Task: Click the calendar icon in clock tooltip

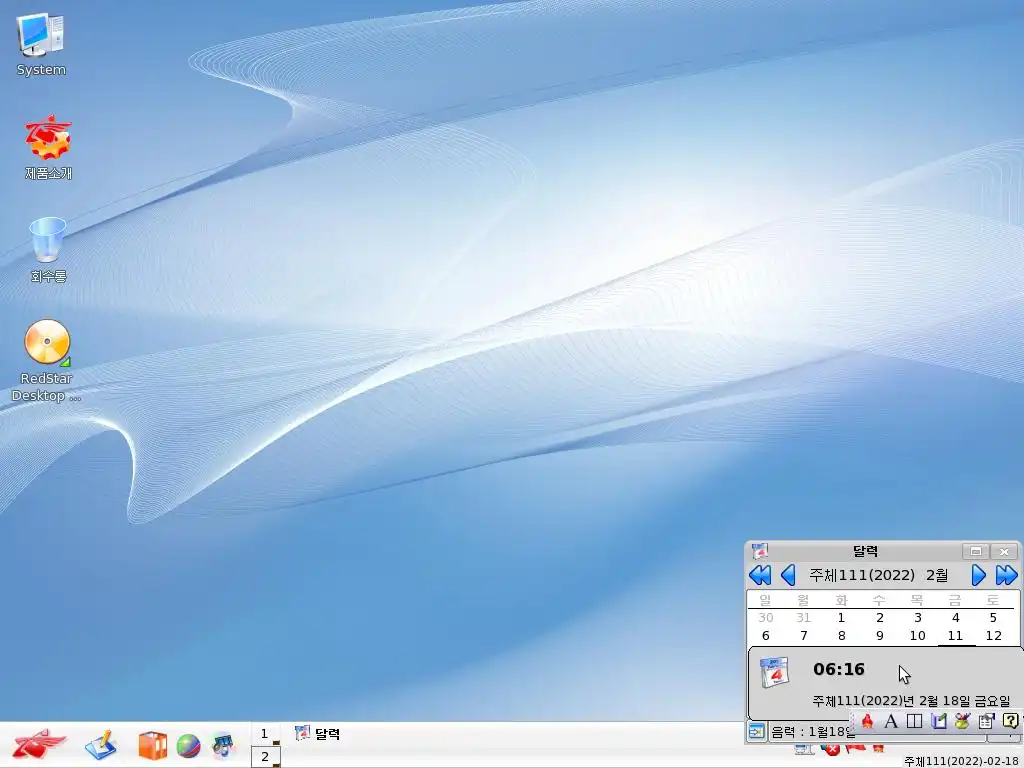Action: click(x=775, y=673)
